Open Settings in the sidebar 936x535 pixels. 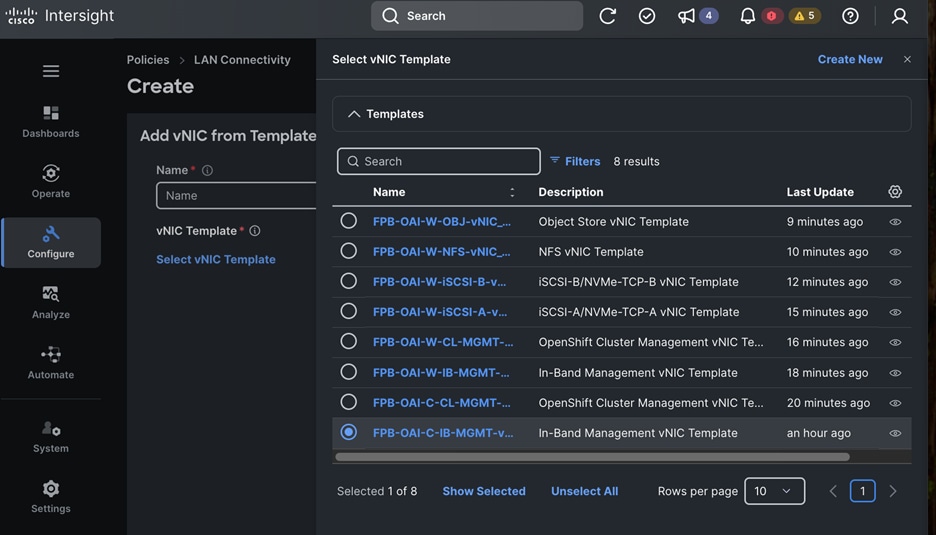51,497
